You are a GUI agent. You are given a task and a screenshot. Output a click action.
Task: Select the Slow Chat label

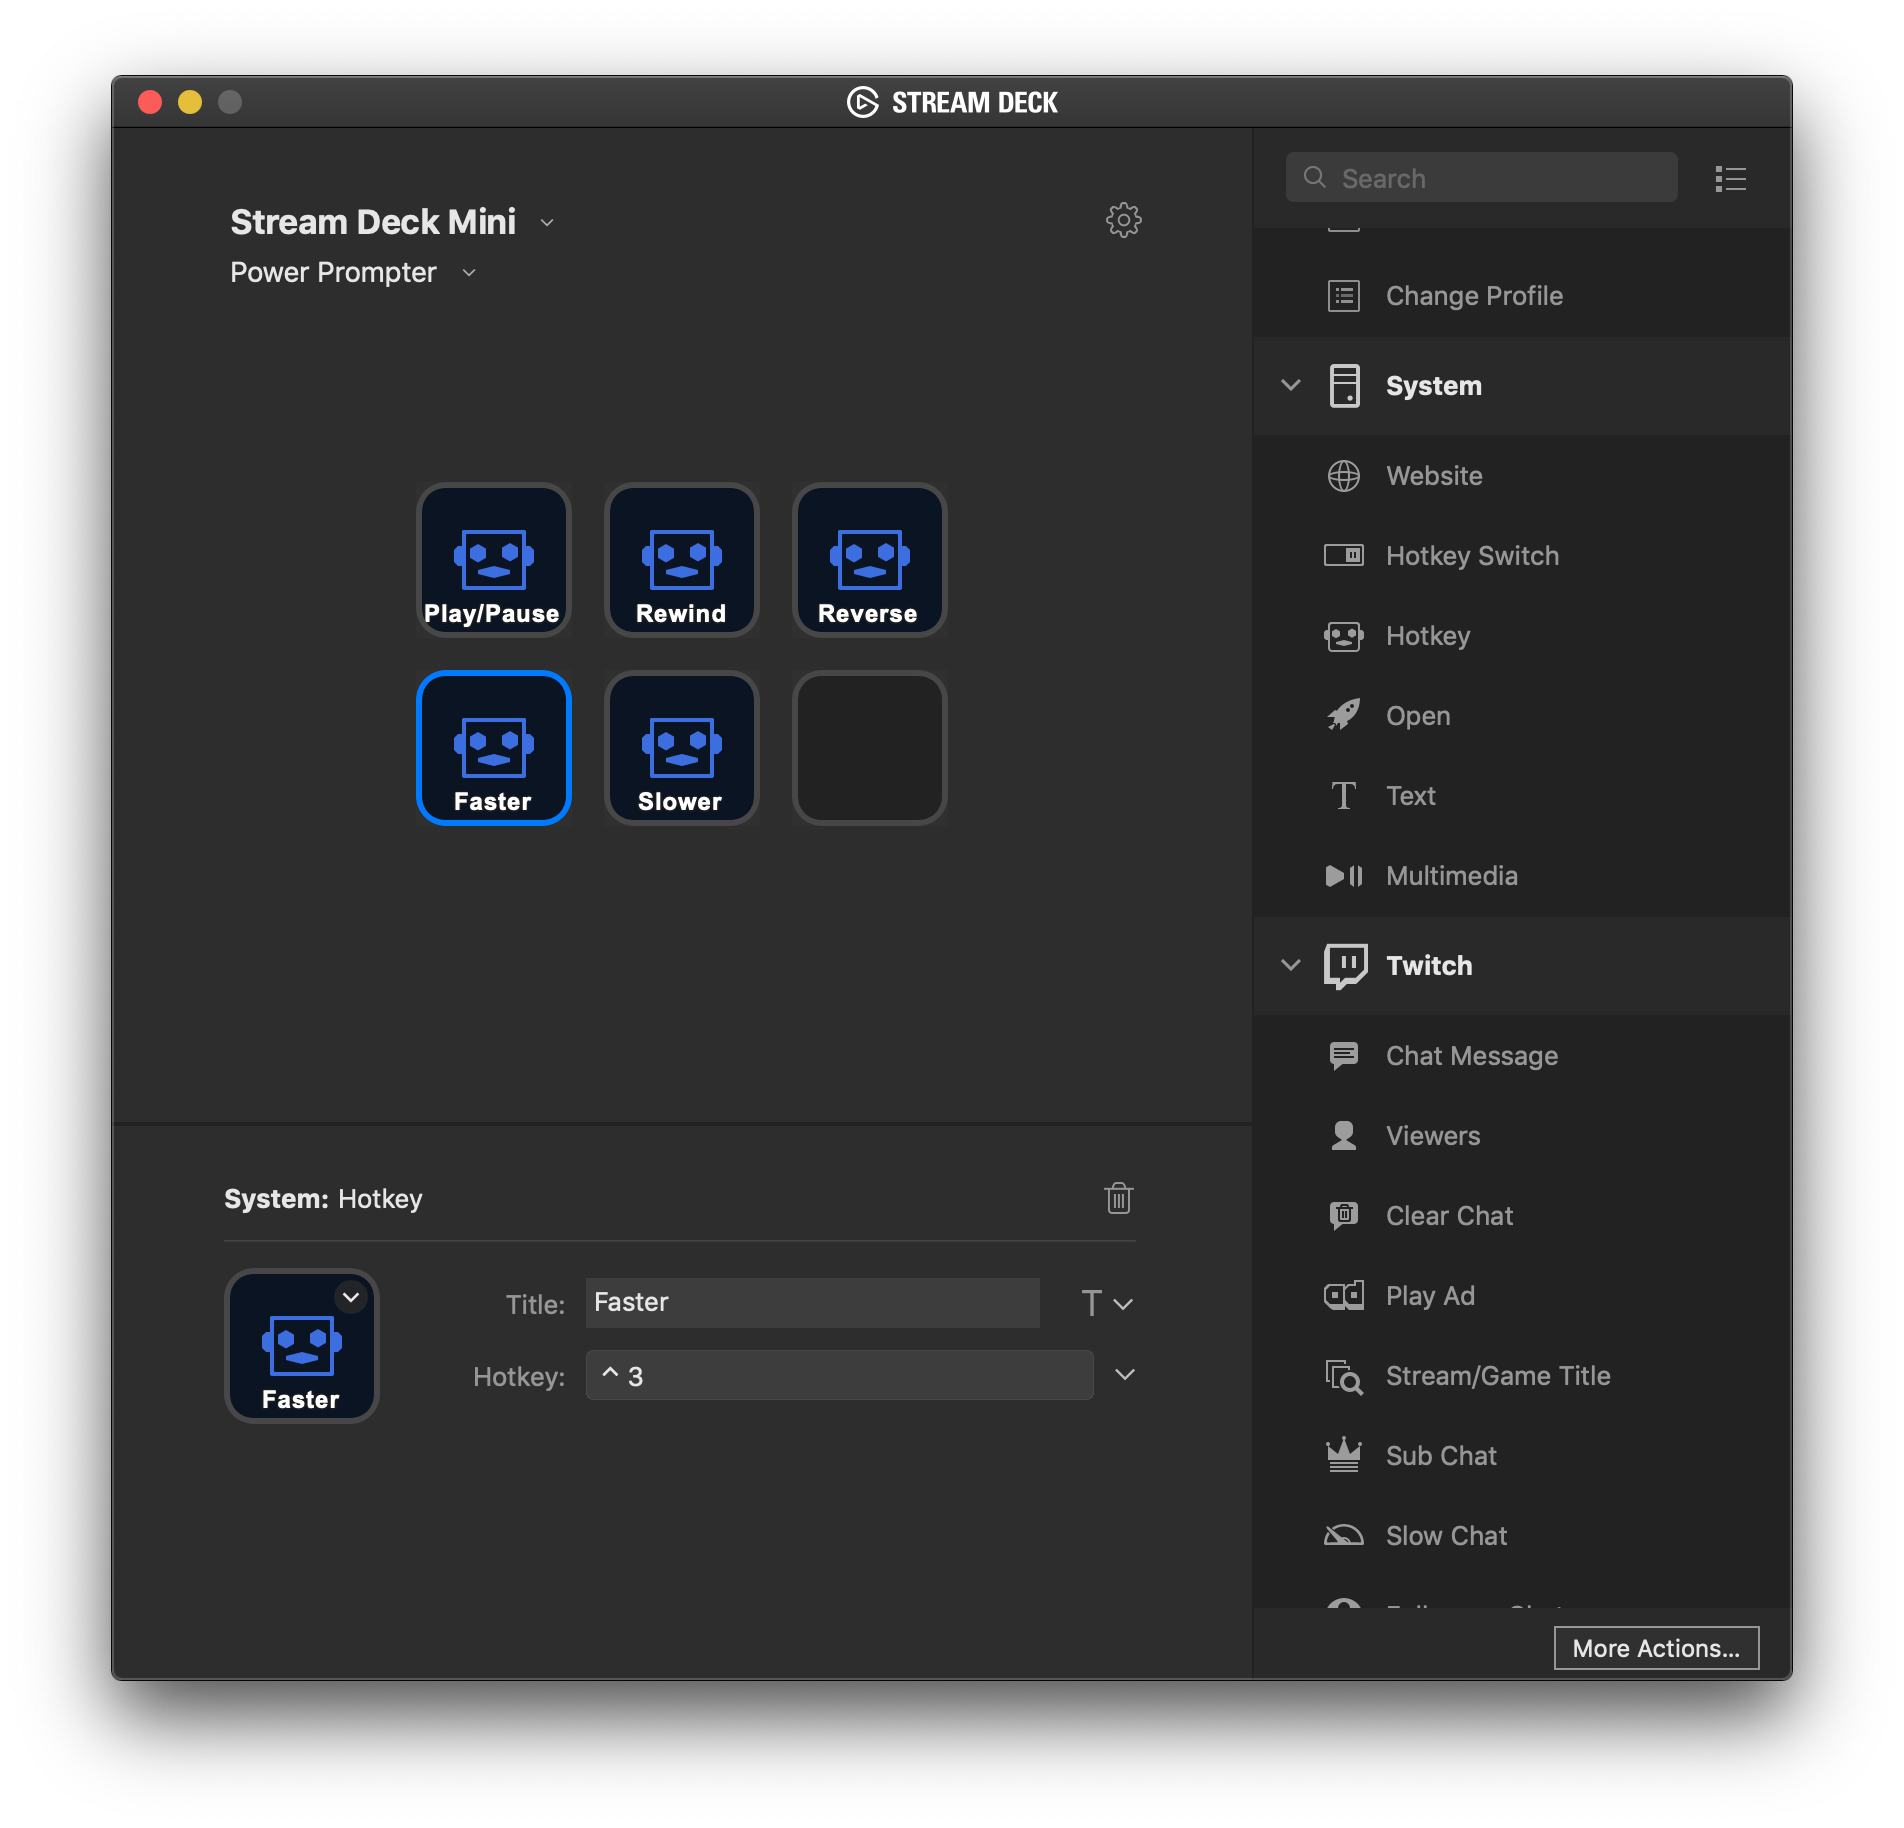(x=1446, y=1536)
